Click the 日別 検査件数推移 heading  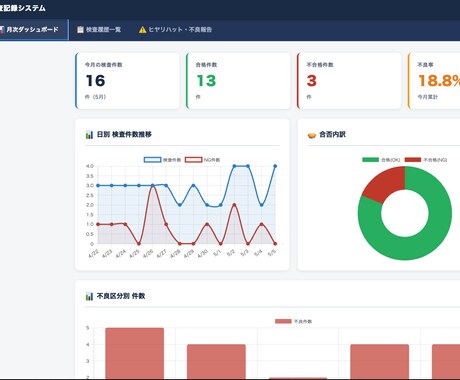tap(124, 134)
